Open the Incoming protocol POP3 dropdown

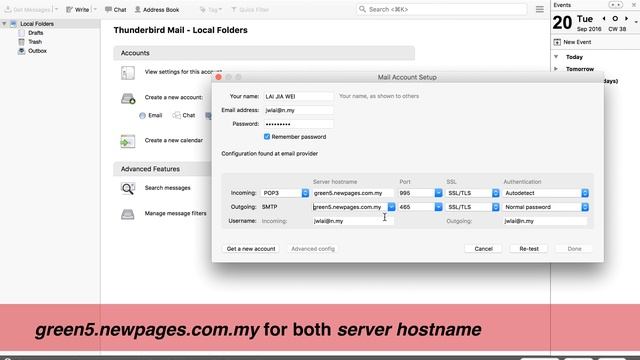285,193
